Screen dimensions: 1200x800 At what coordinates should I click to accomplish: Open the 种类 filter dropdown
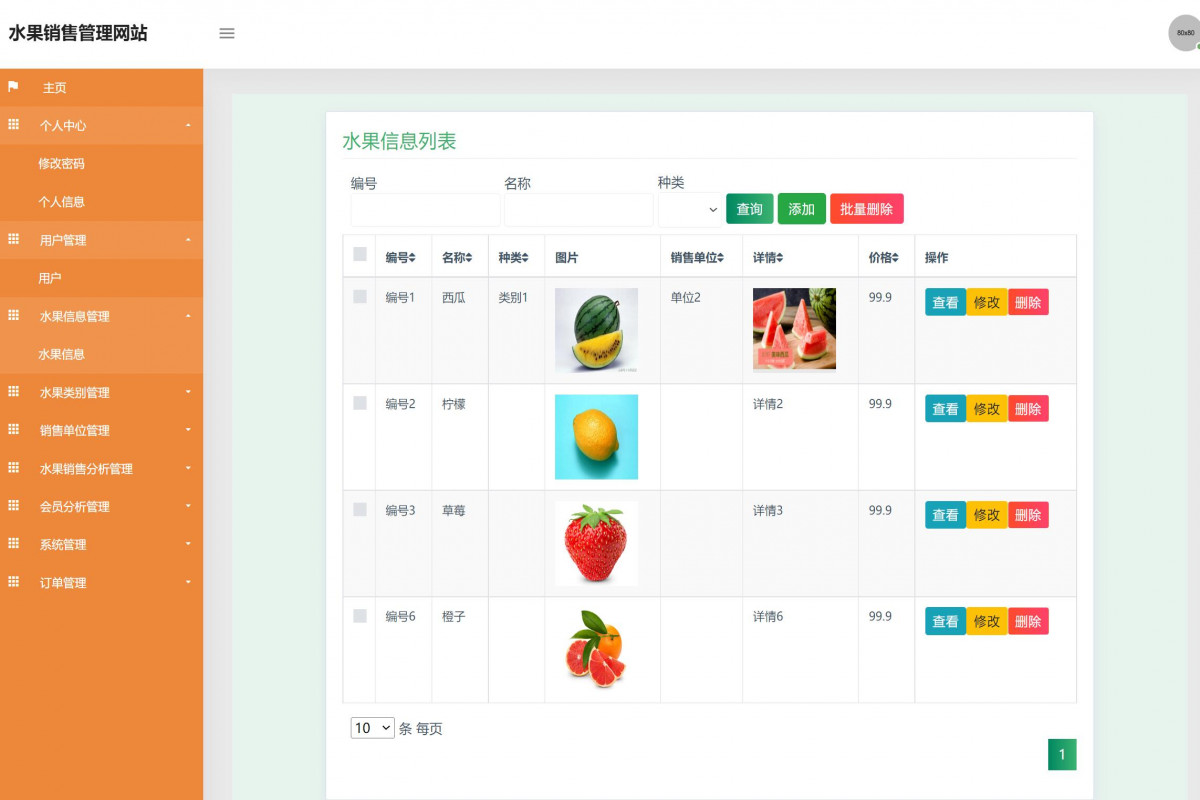pyautogui.click(x=688, y=209)
